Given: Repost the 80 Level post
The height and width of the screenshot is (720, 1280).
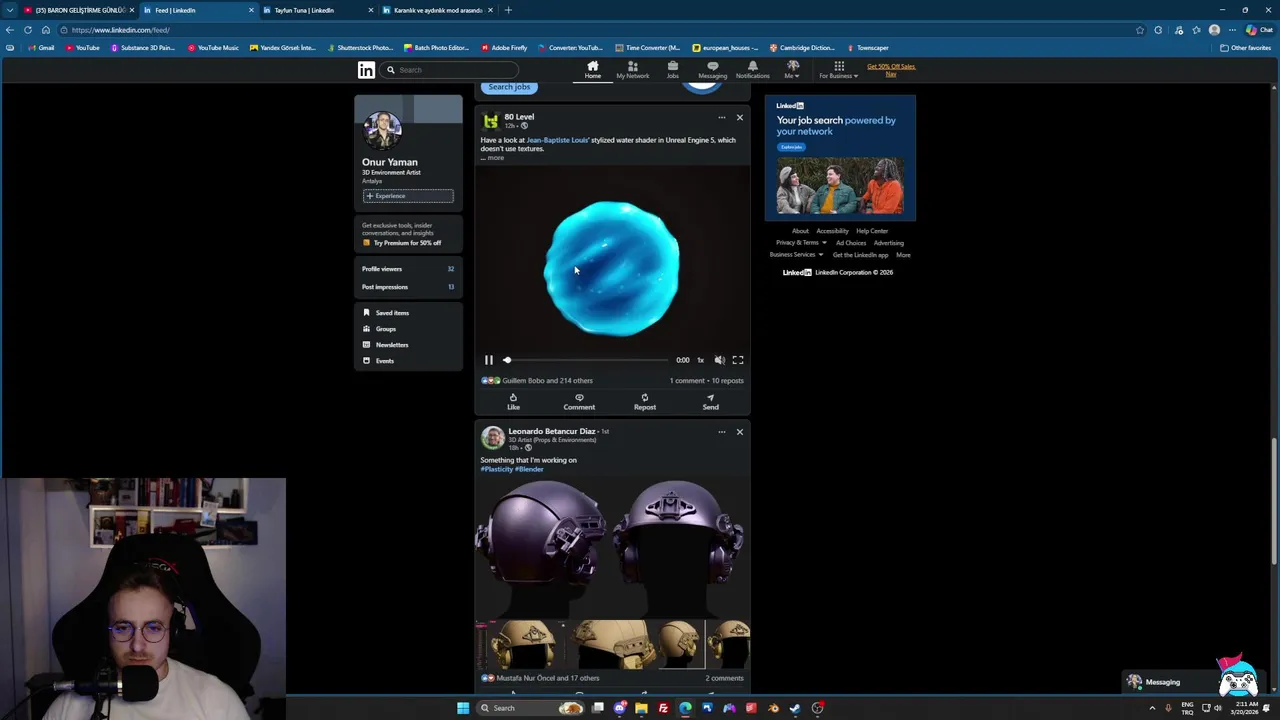Looking at the screenshot, I should point(645,401).
